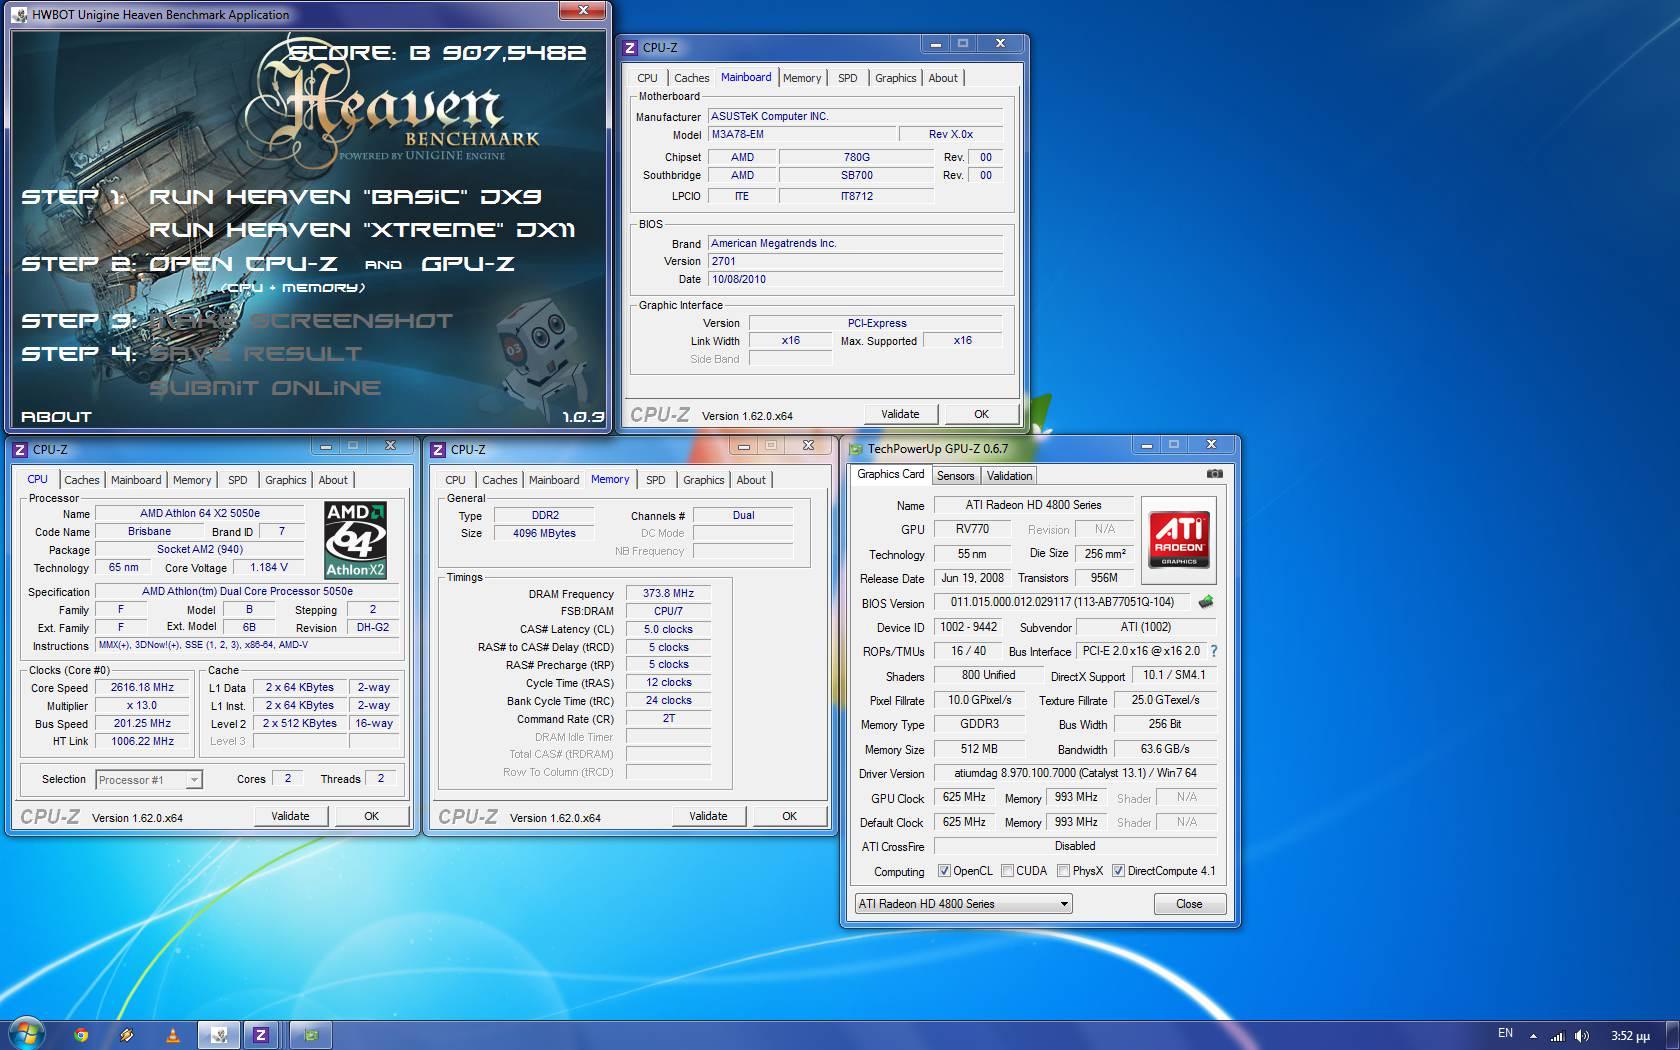The height and width of the screenshot is (1050, 1680).
Task: Toggle the PhysX checkbox in GPU-Z
Action: click(1063, 871)
